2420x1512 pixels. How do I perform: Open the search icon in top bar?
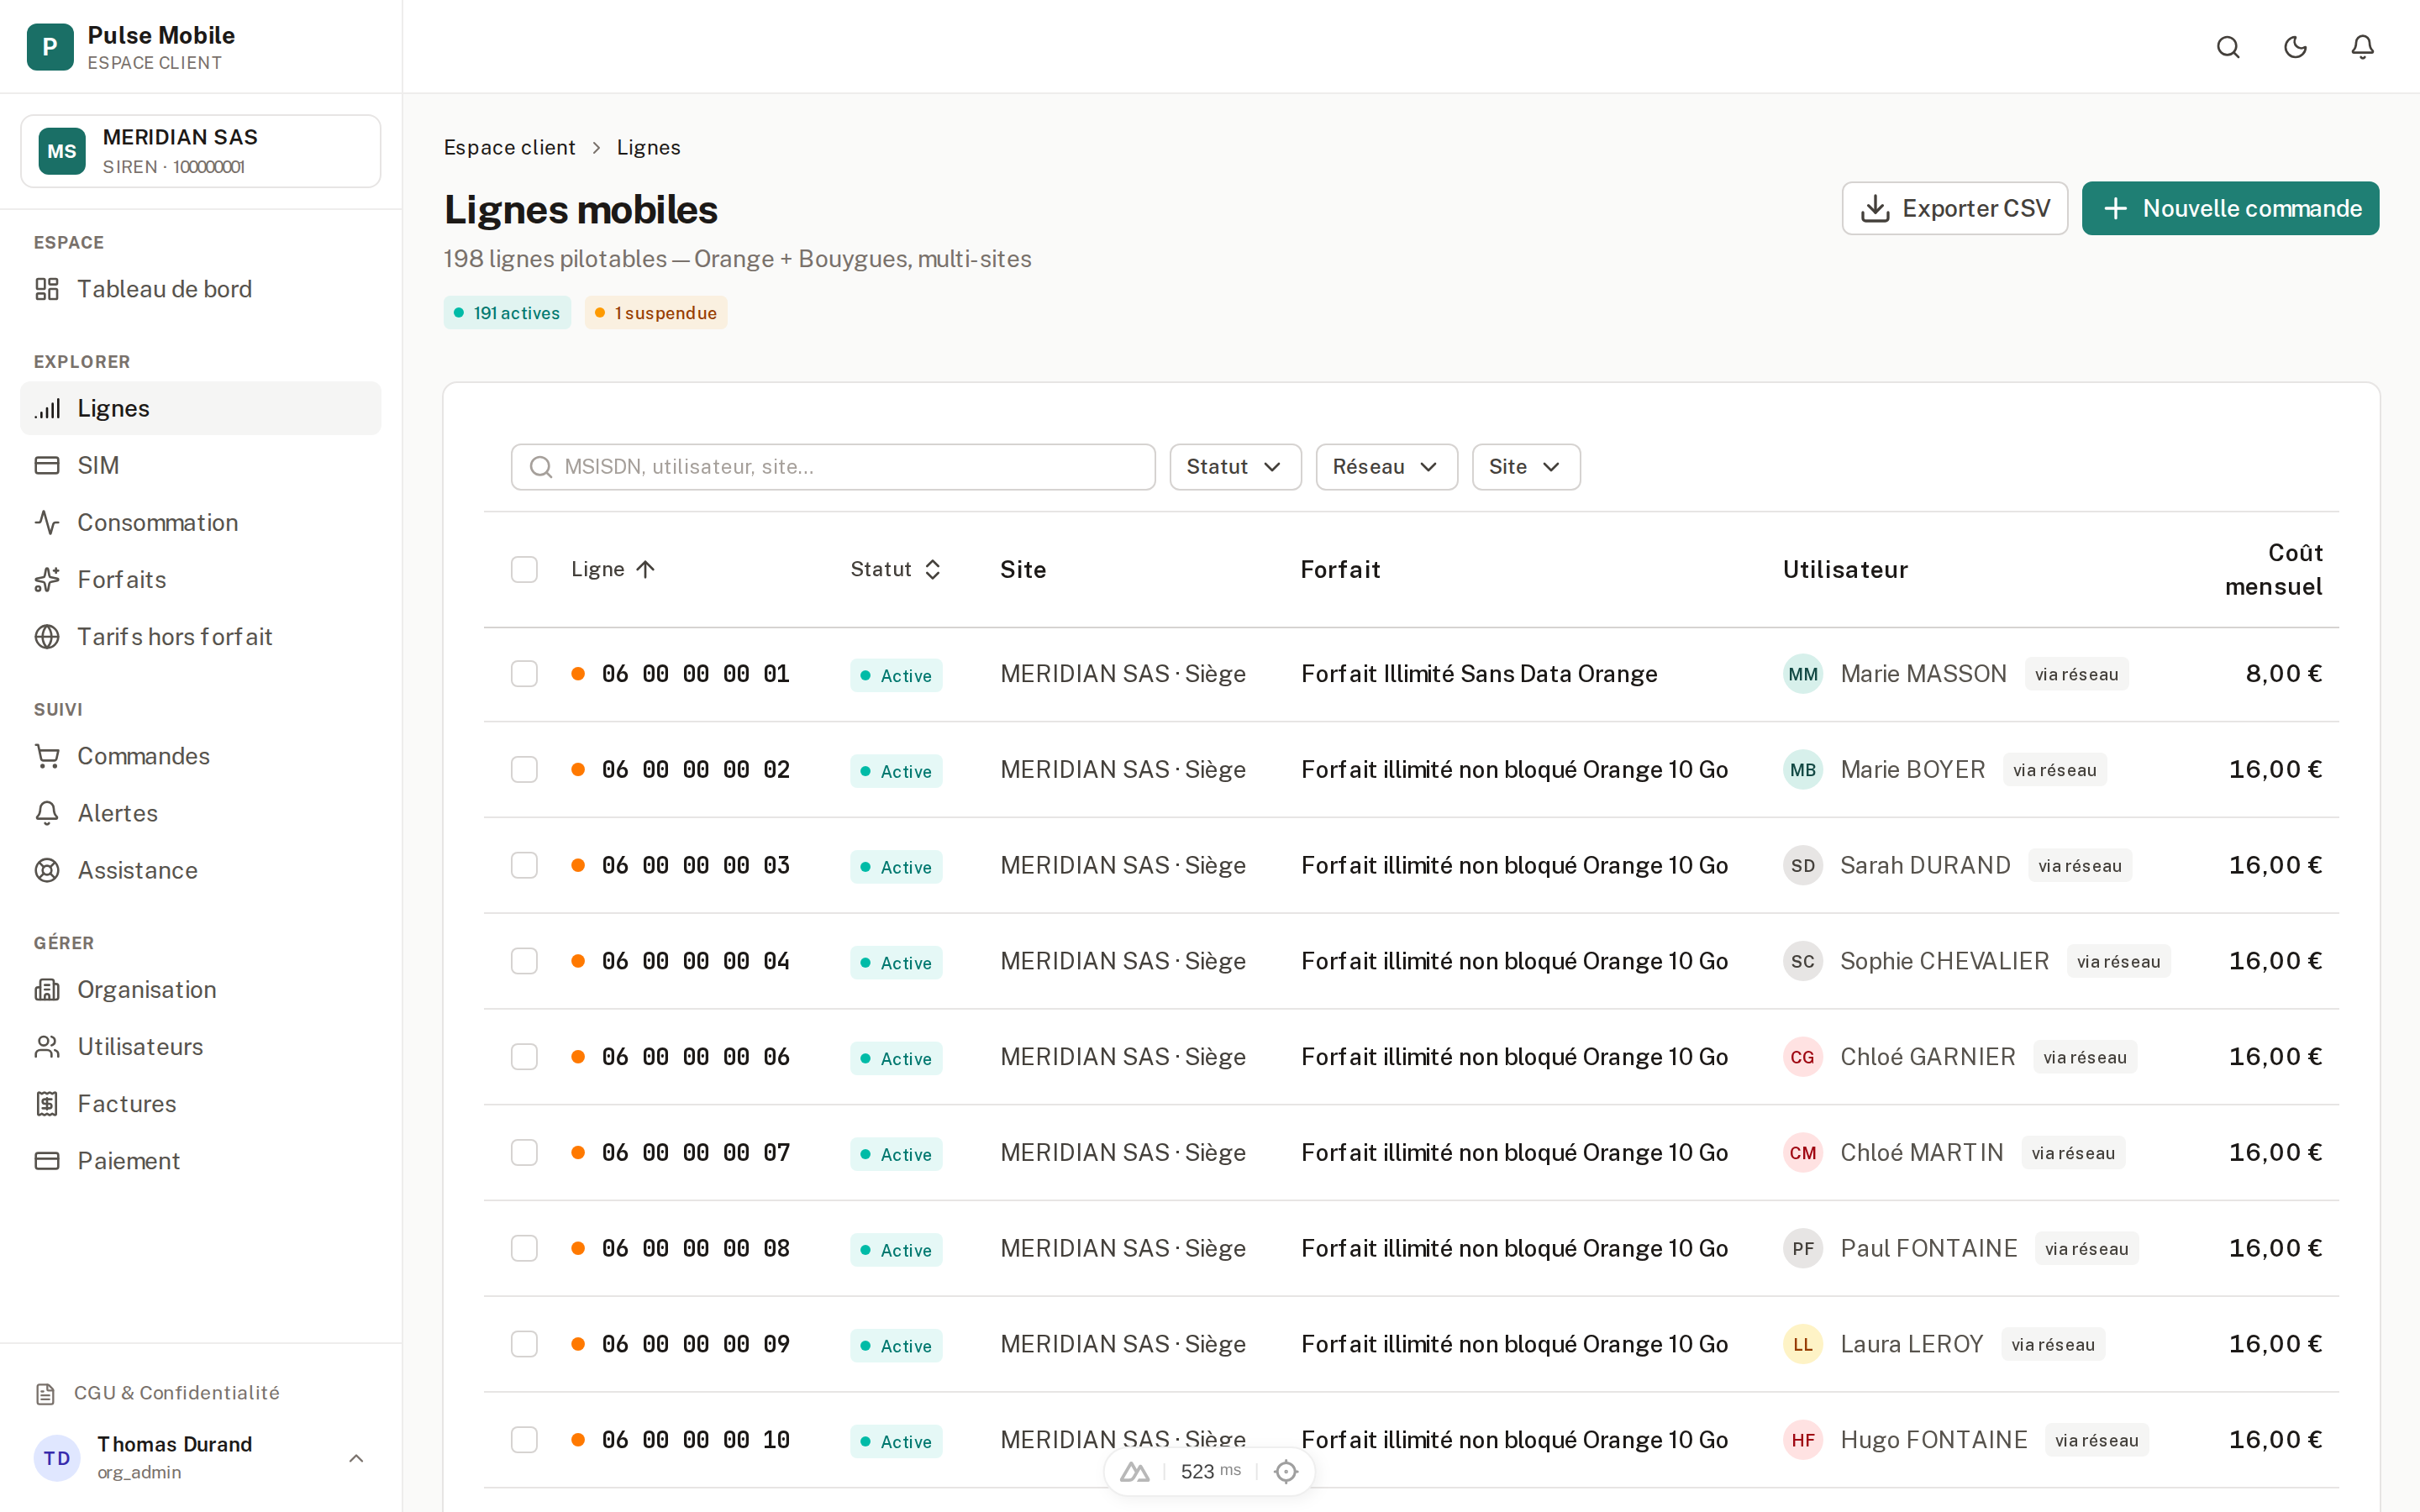pos(2228,47)
